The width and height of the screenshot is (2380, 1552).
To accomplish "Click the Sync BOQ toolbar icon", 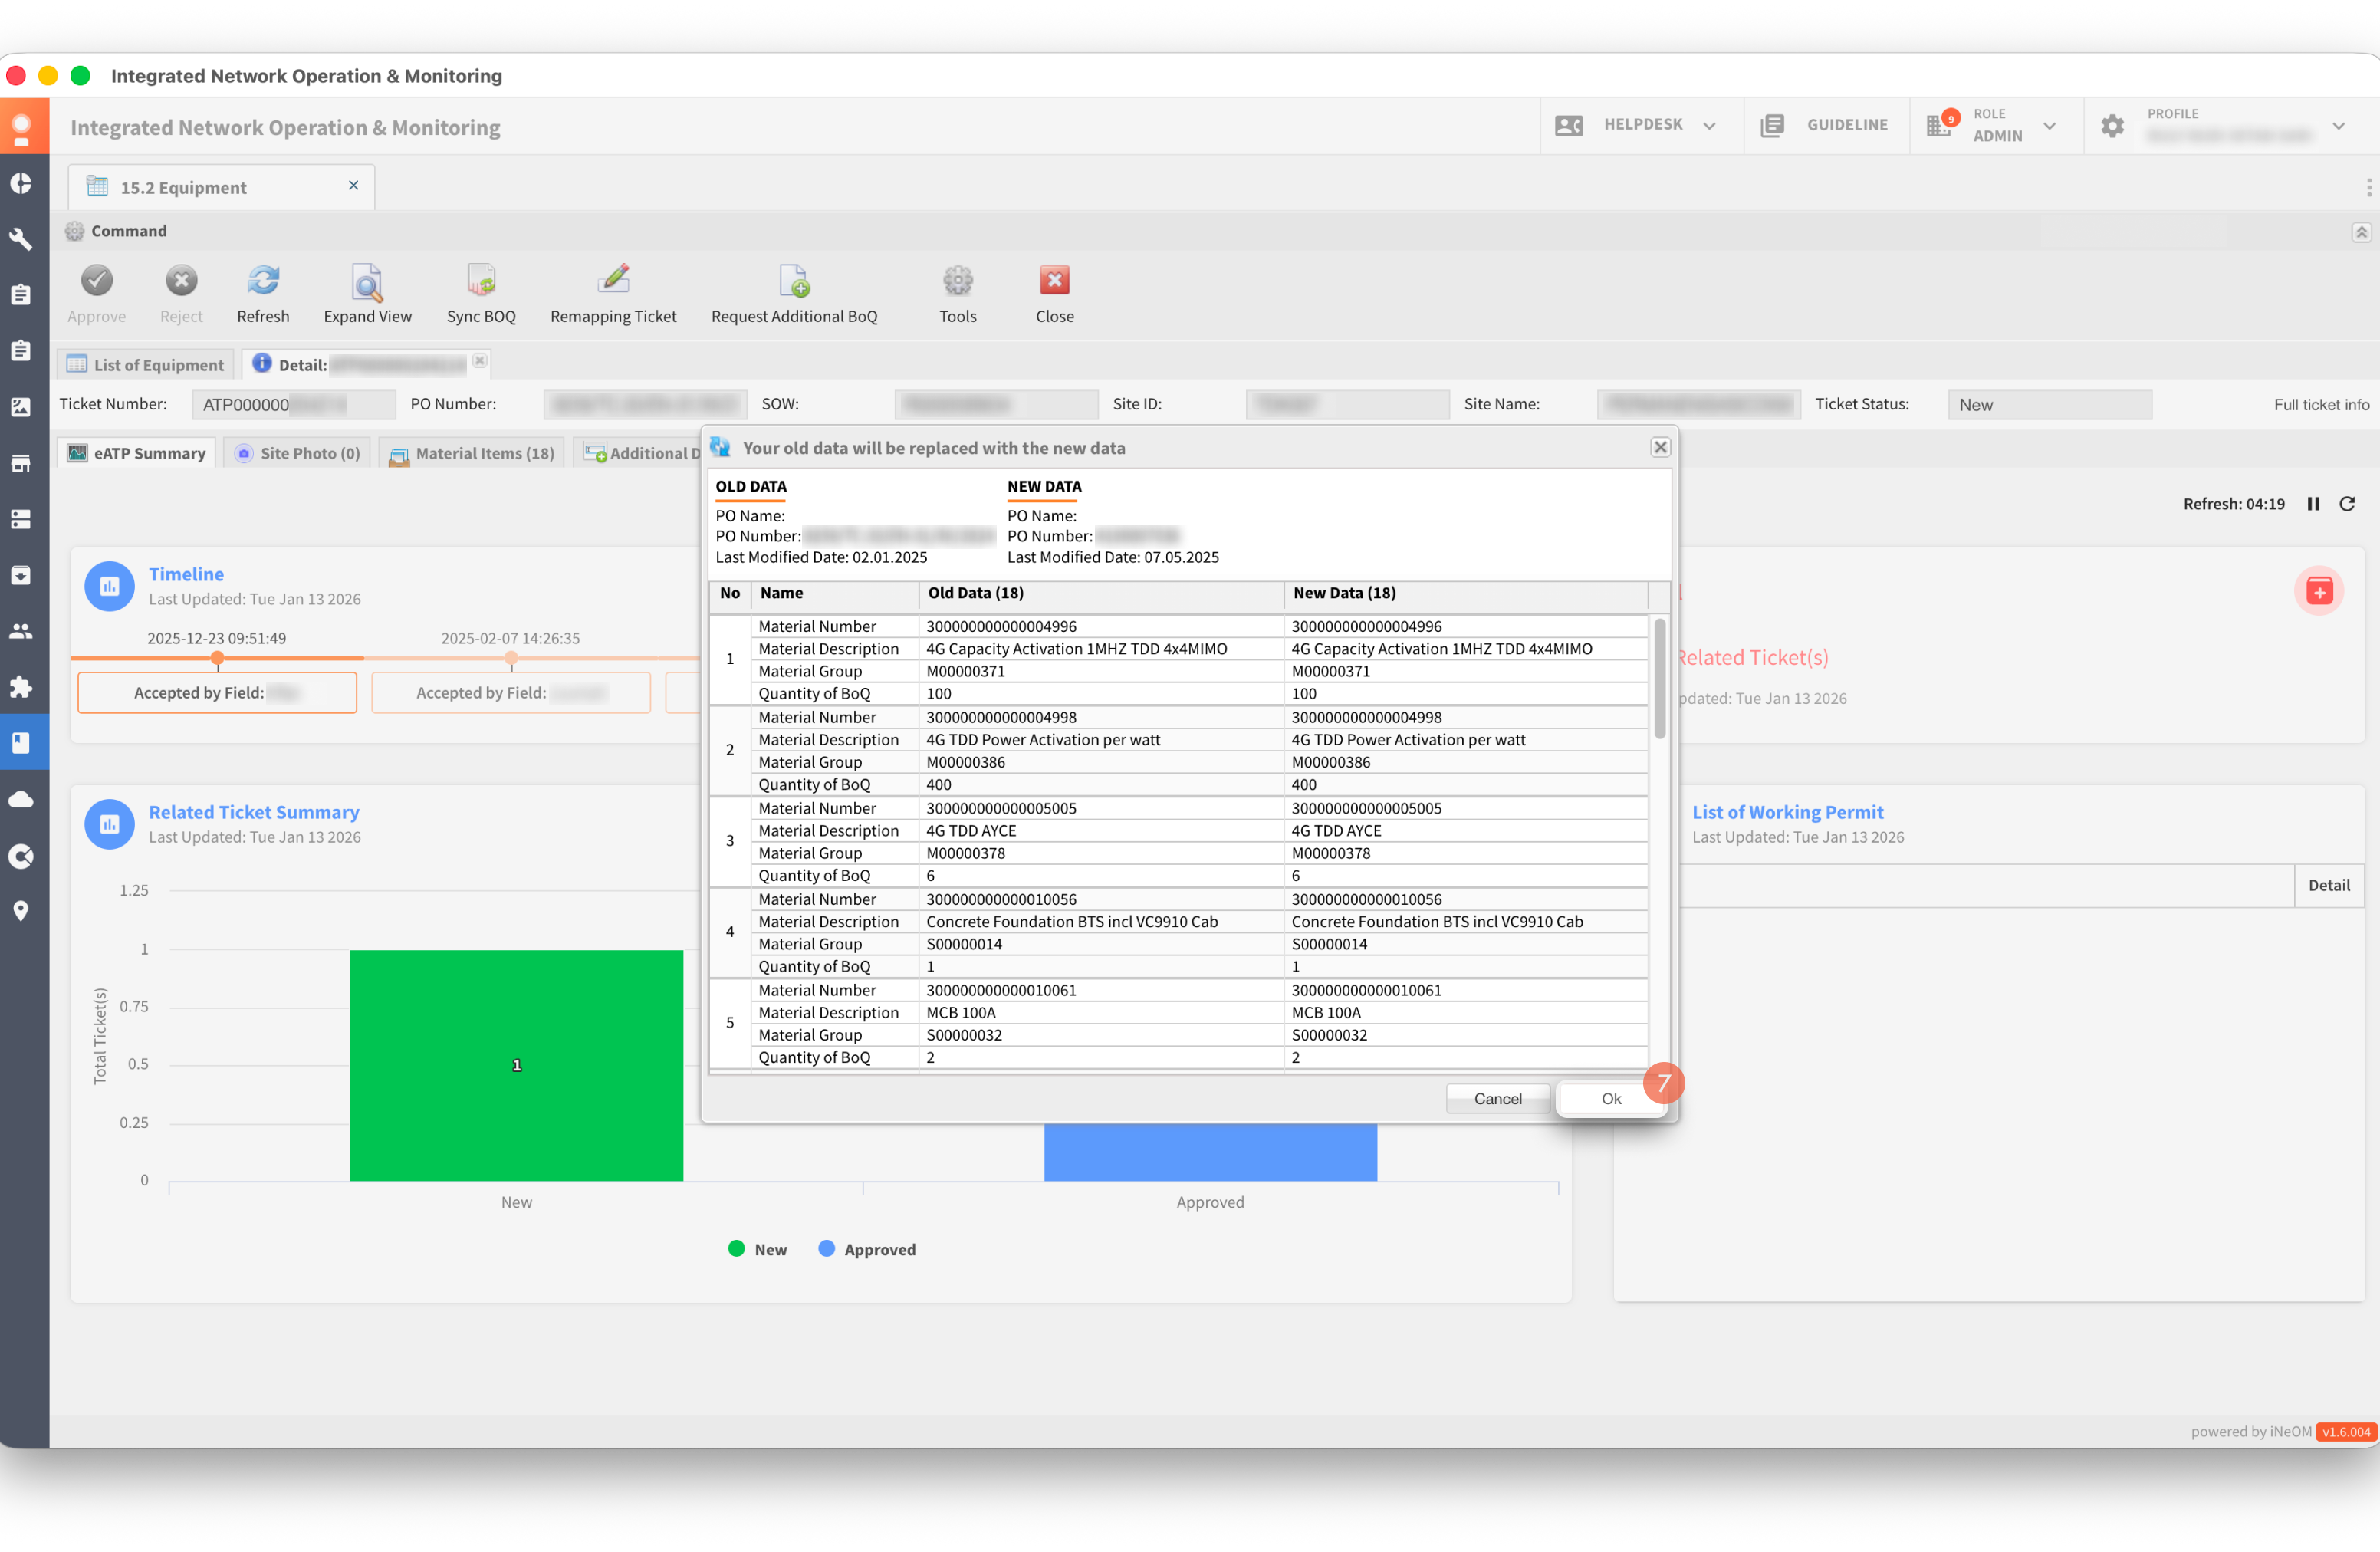I will pos(481,282).
